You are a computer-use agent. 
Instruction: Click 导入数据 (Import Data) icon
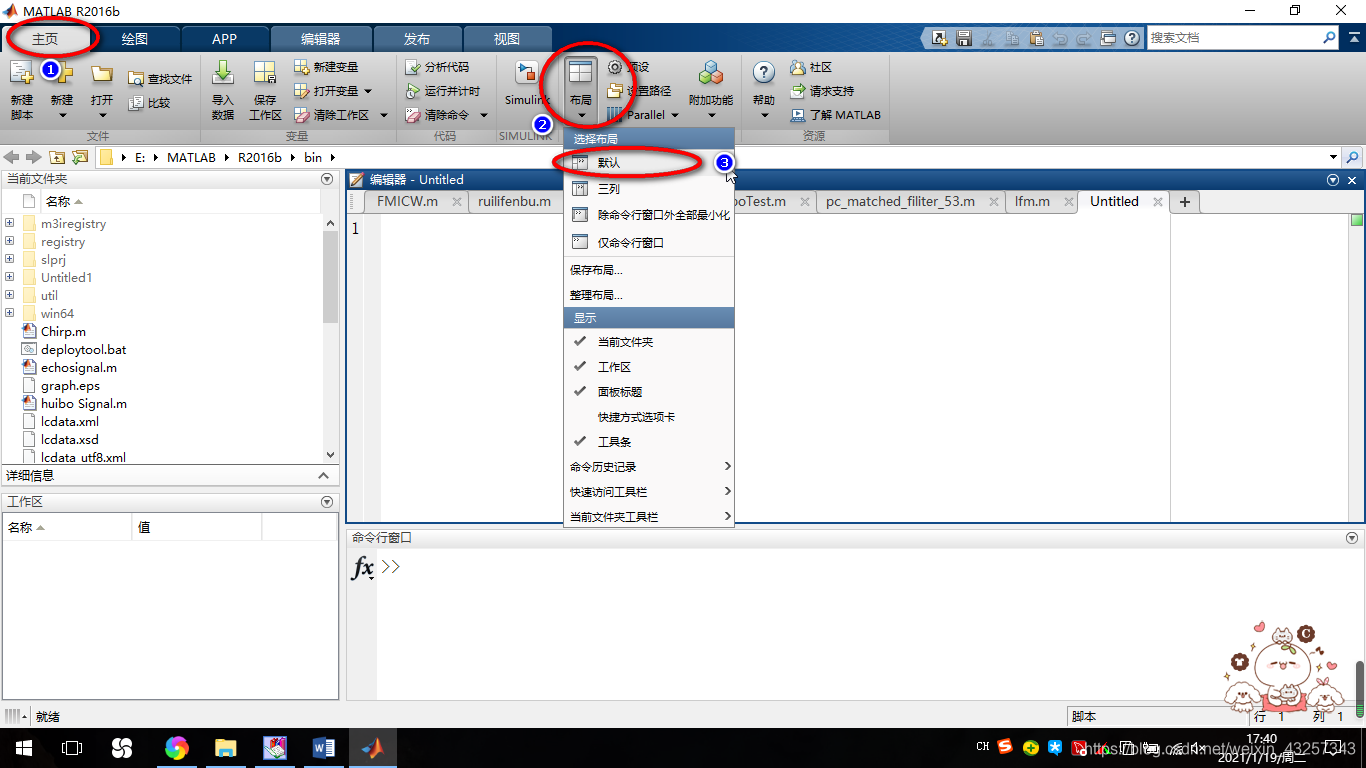tap(223, 73)
